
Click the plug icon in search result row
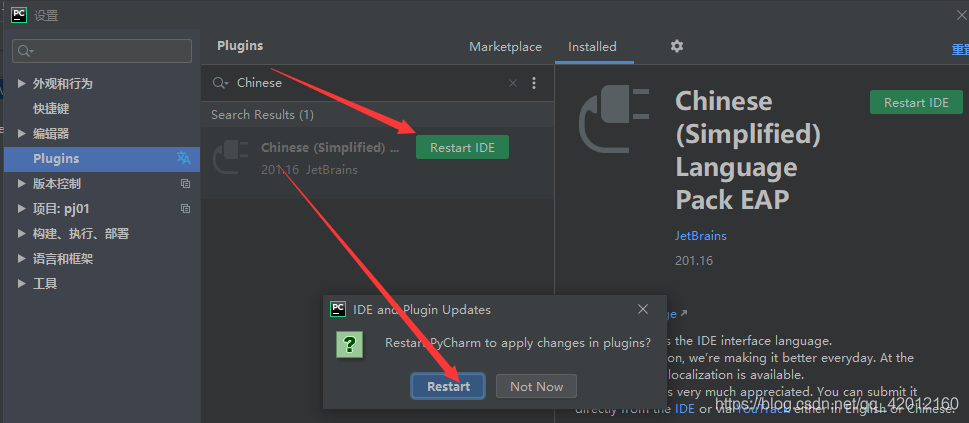[x=230, y=158]
